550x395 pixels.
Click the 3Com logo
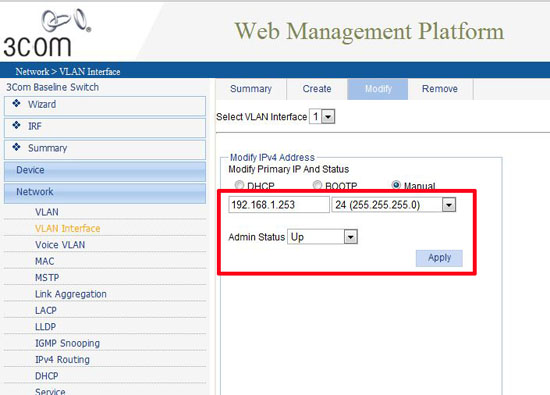(x=47, y=33)
